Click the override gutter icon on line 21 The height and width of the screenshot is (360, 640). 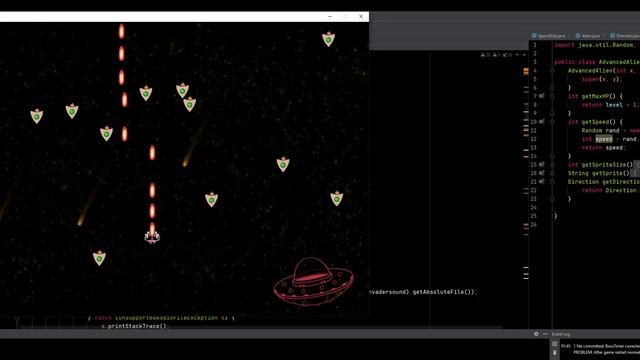pos(542,182)
